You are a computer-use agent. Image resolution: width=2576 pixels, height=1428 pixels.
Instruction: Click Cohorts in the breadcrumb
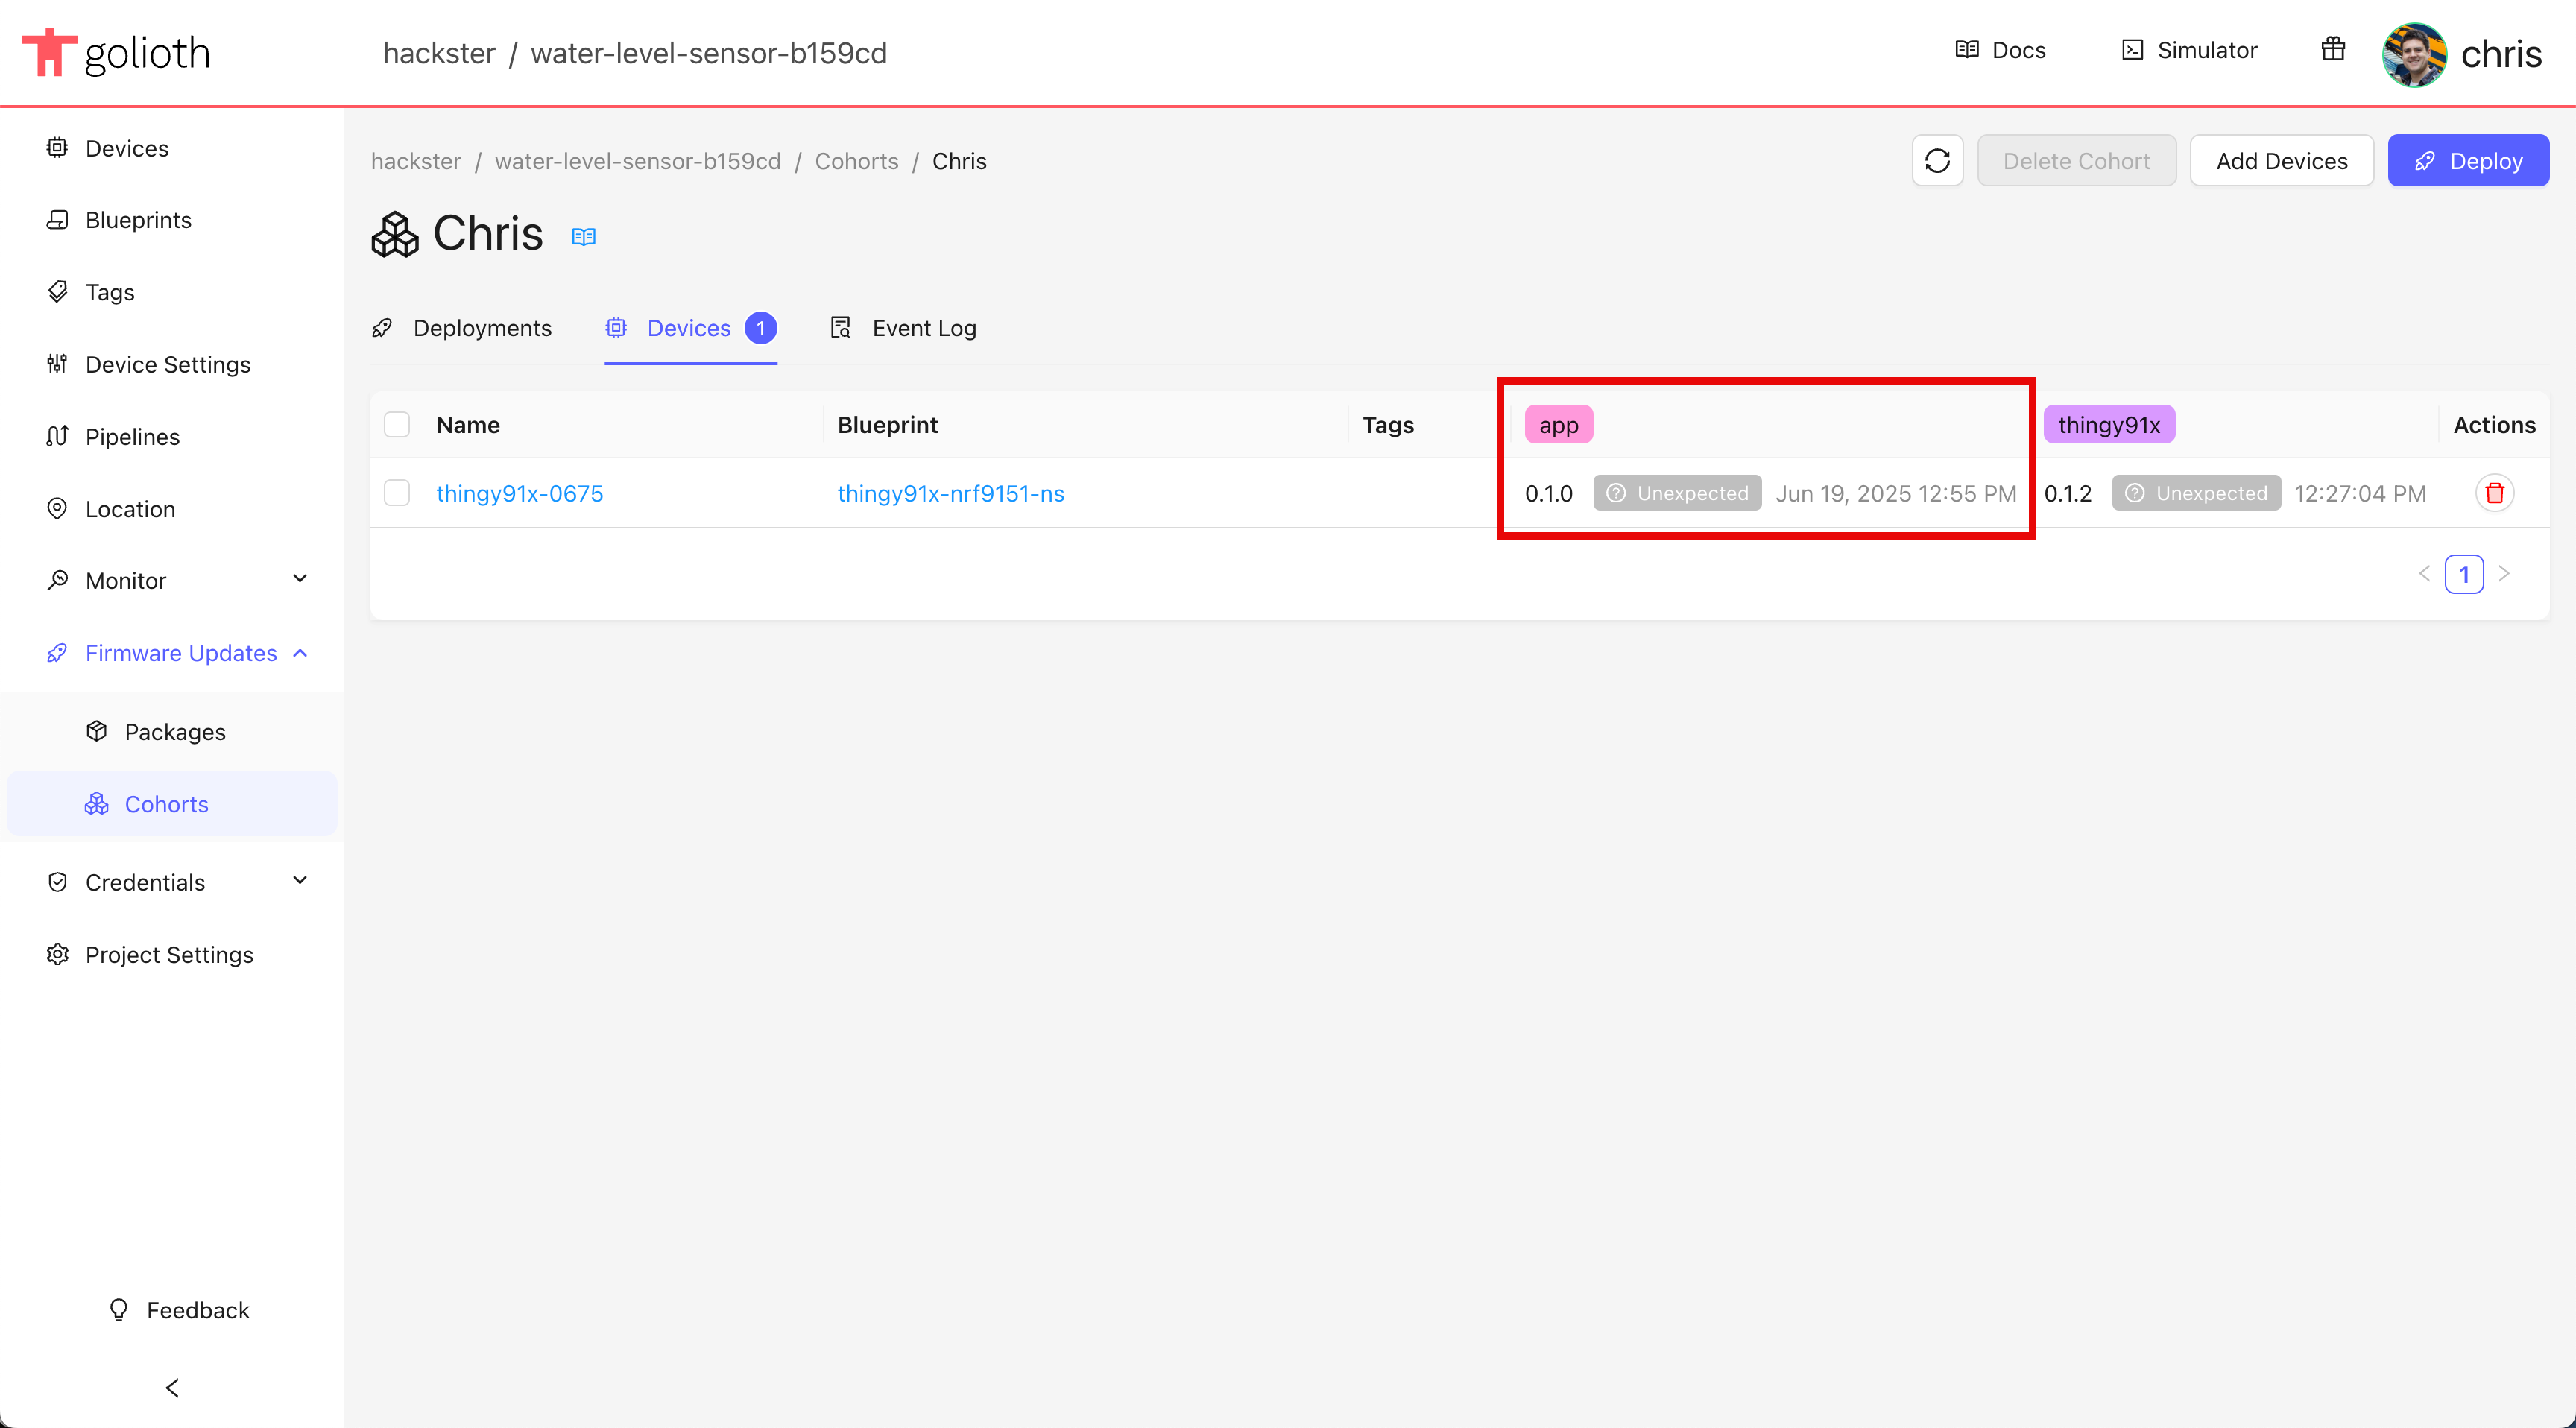click(857, 161)
